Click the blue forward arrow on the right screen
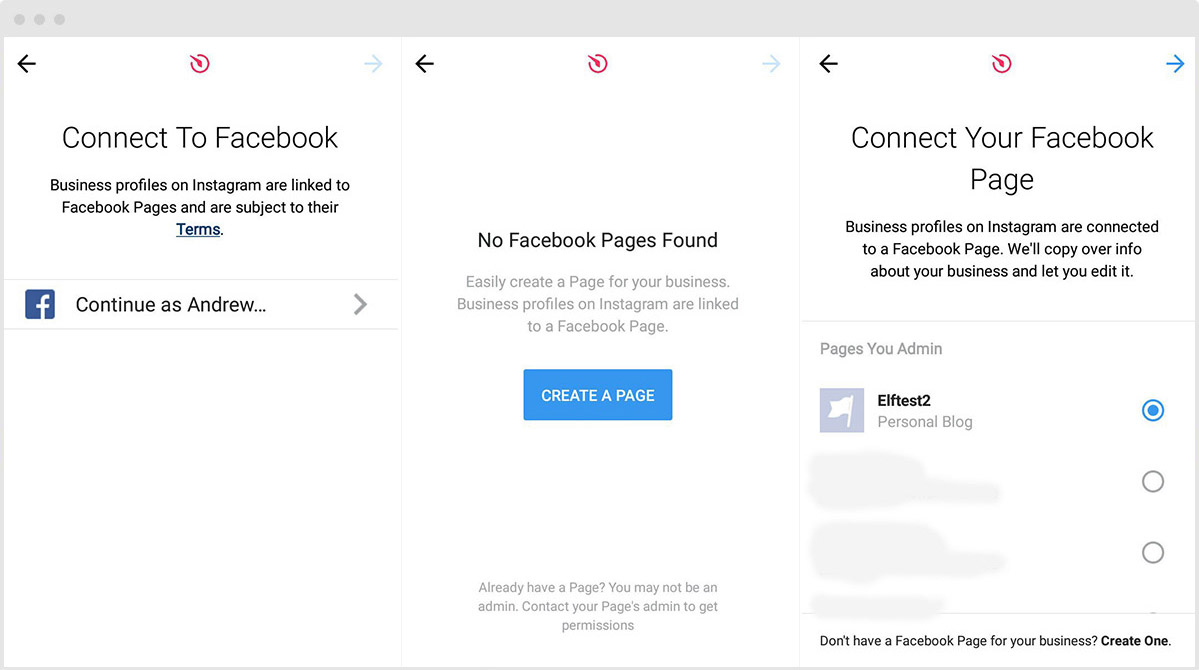 (x=1175, y=63)
